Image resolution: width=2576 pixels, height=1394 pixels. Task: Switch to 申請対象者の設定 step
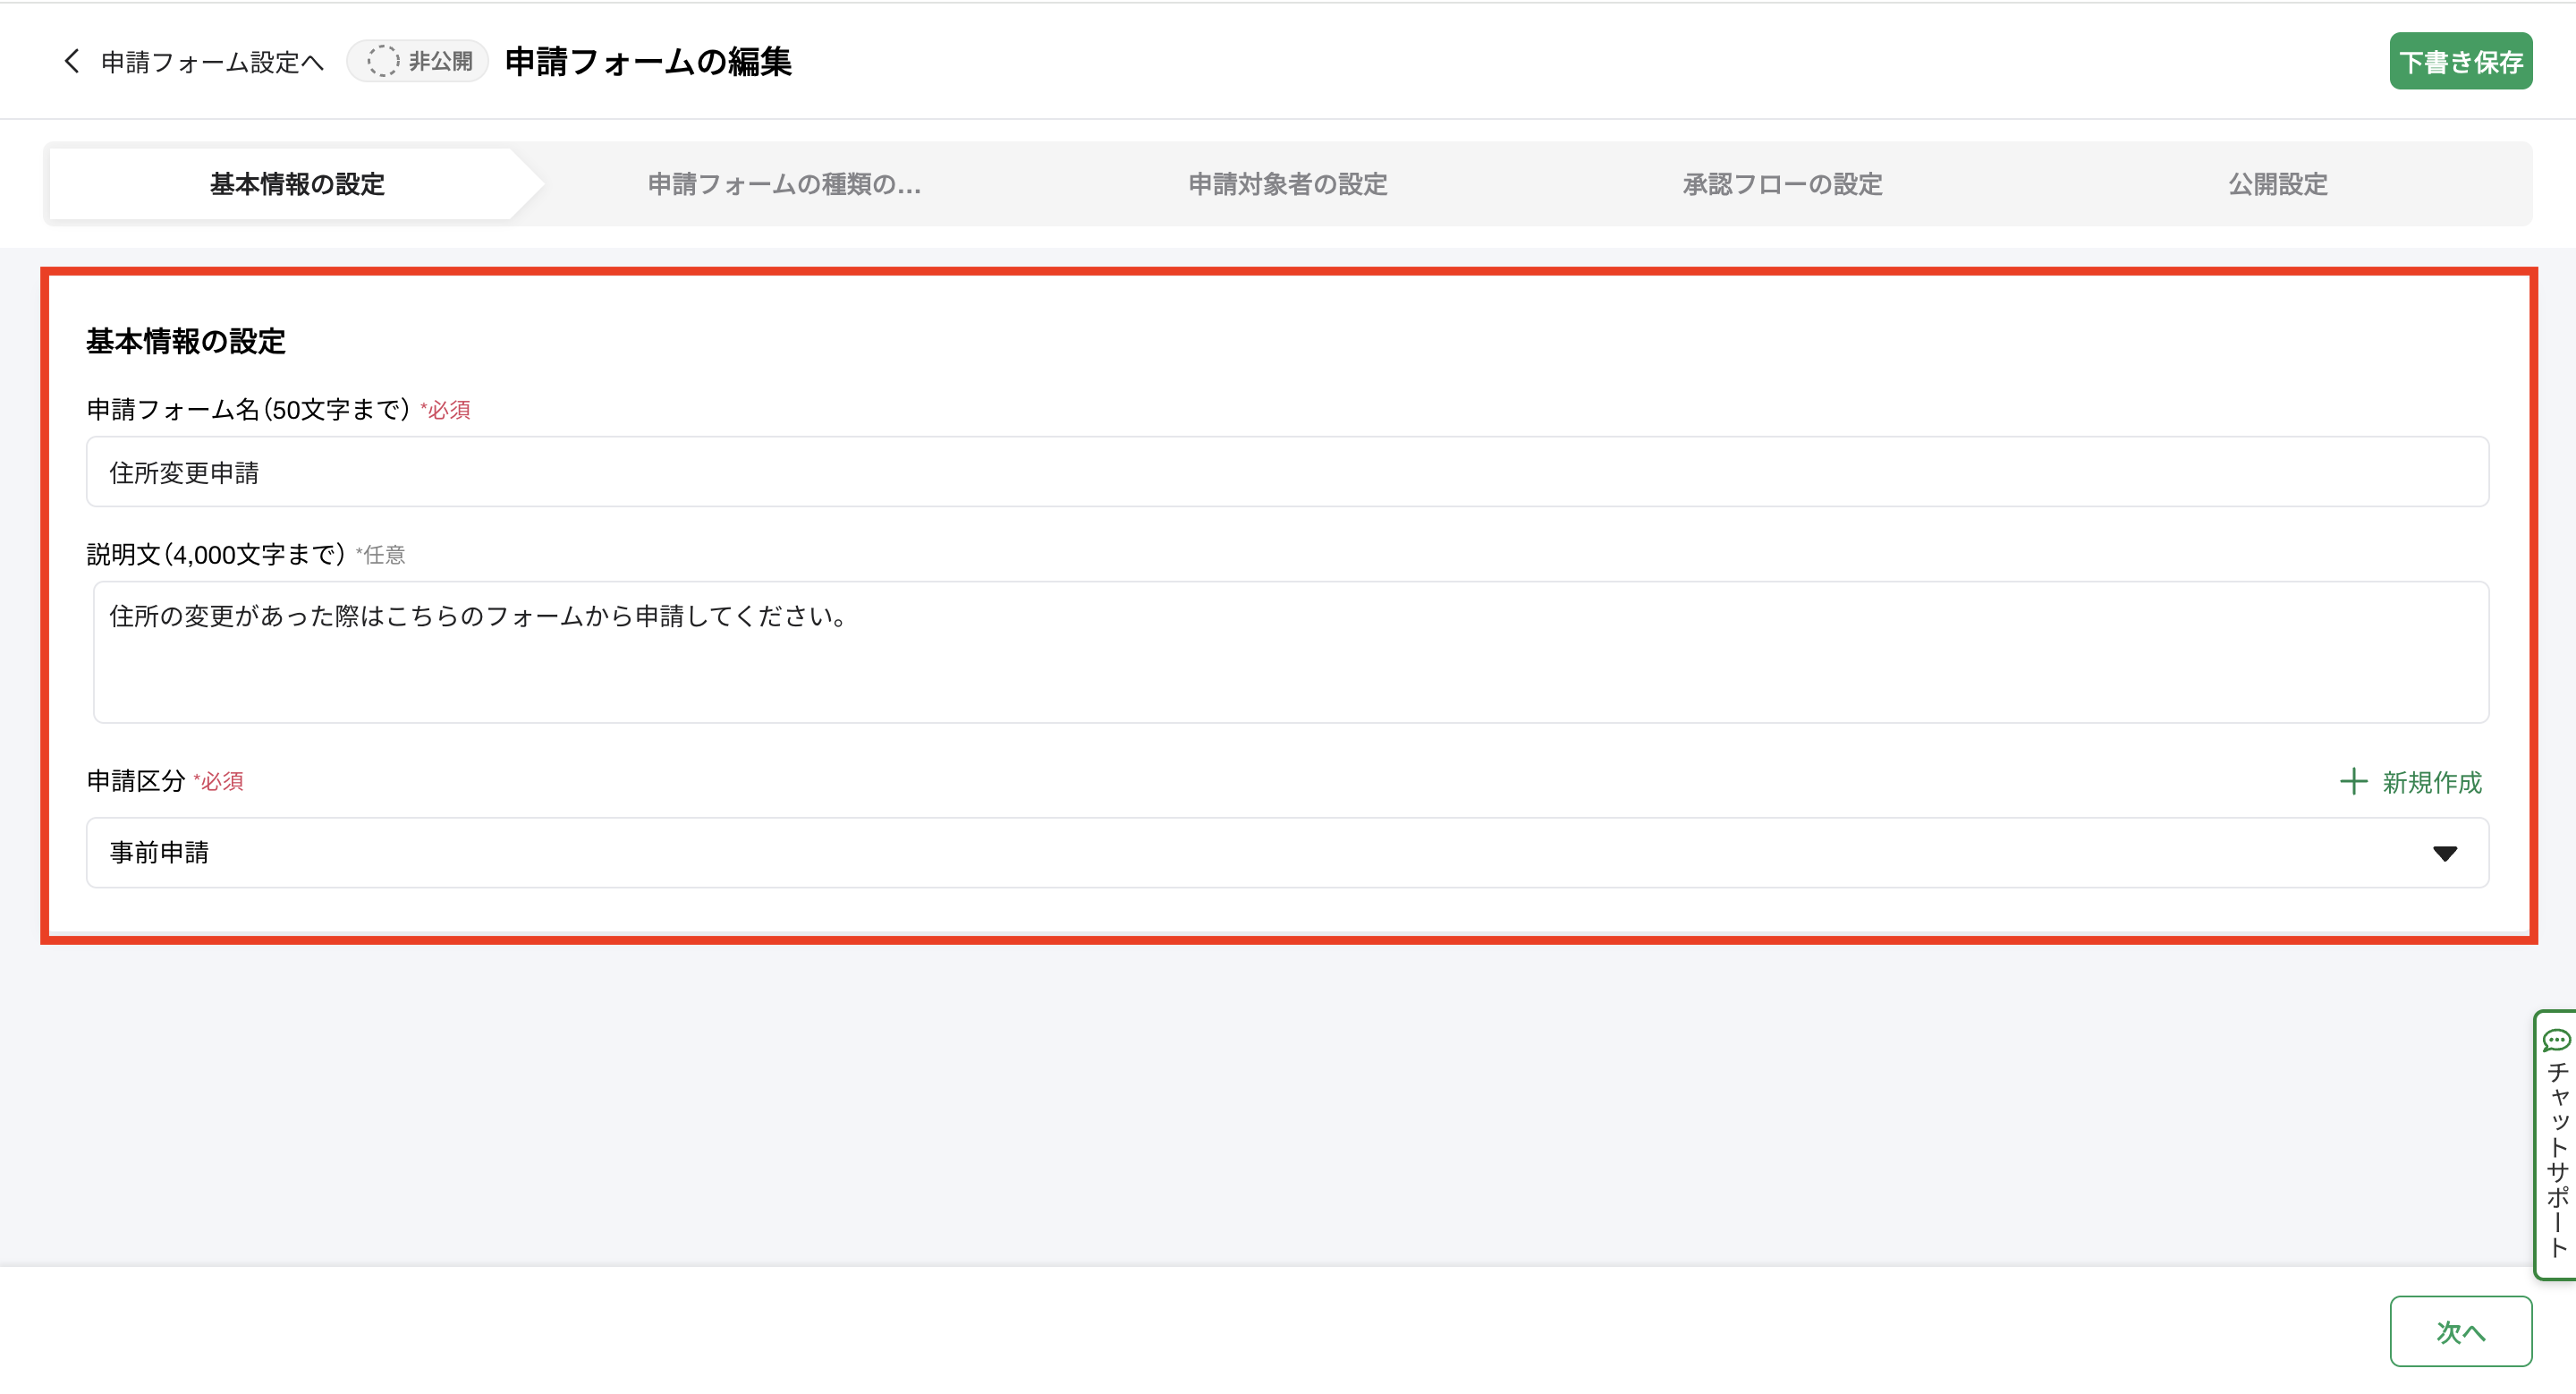click(x=1287, y=184)
